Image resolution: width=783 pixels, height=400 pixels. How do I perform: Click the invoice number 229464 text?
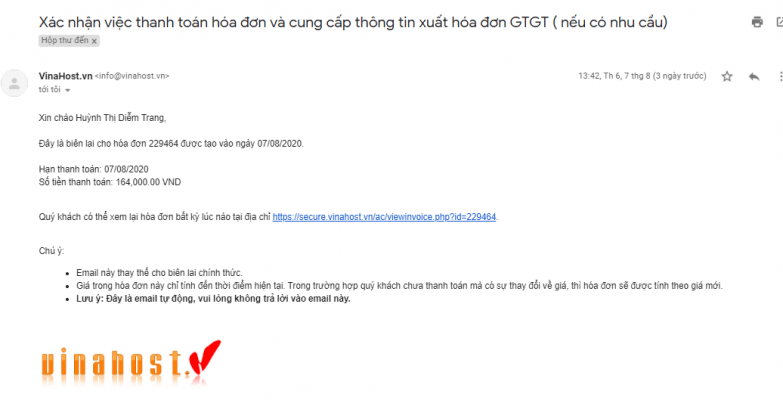(x=164, y=144)
